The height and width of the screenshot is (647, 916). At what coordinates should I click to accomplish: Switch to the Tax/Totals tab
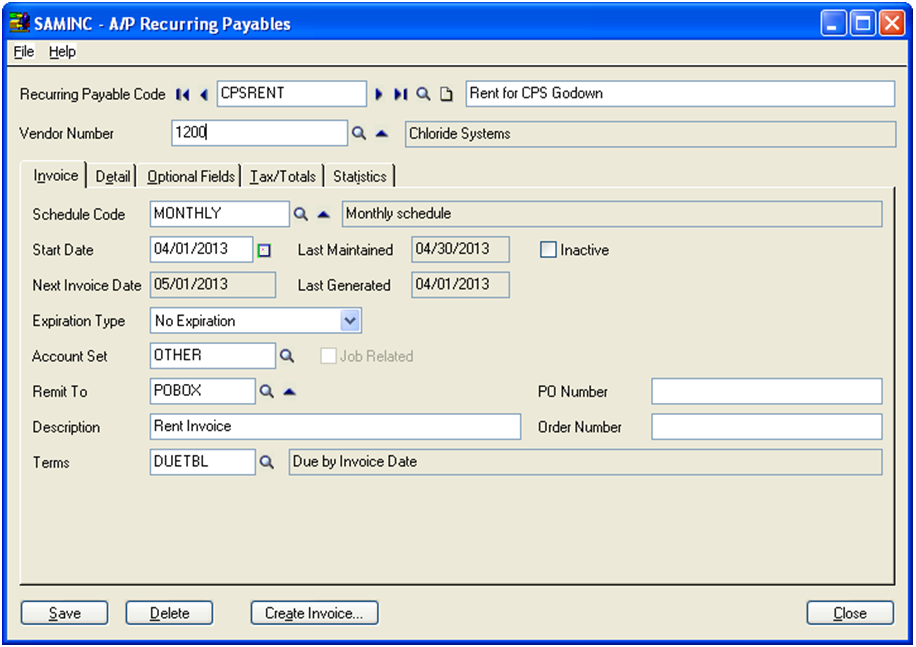[x=283, y=176]
